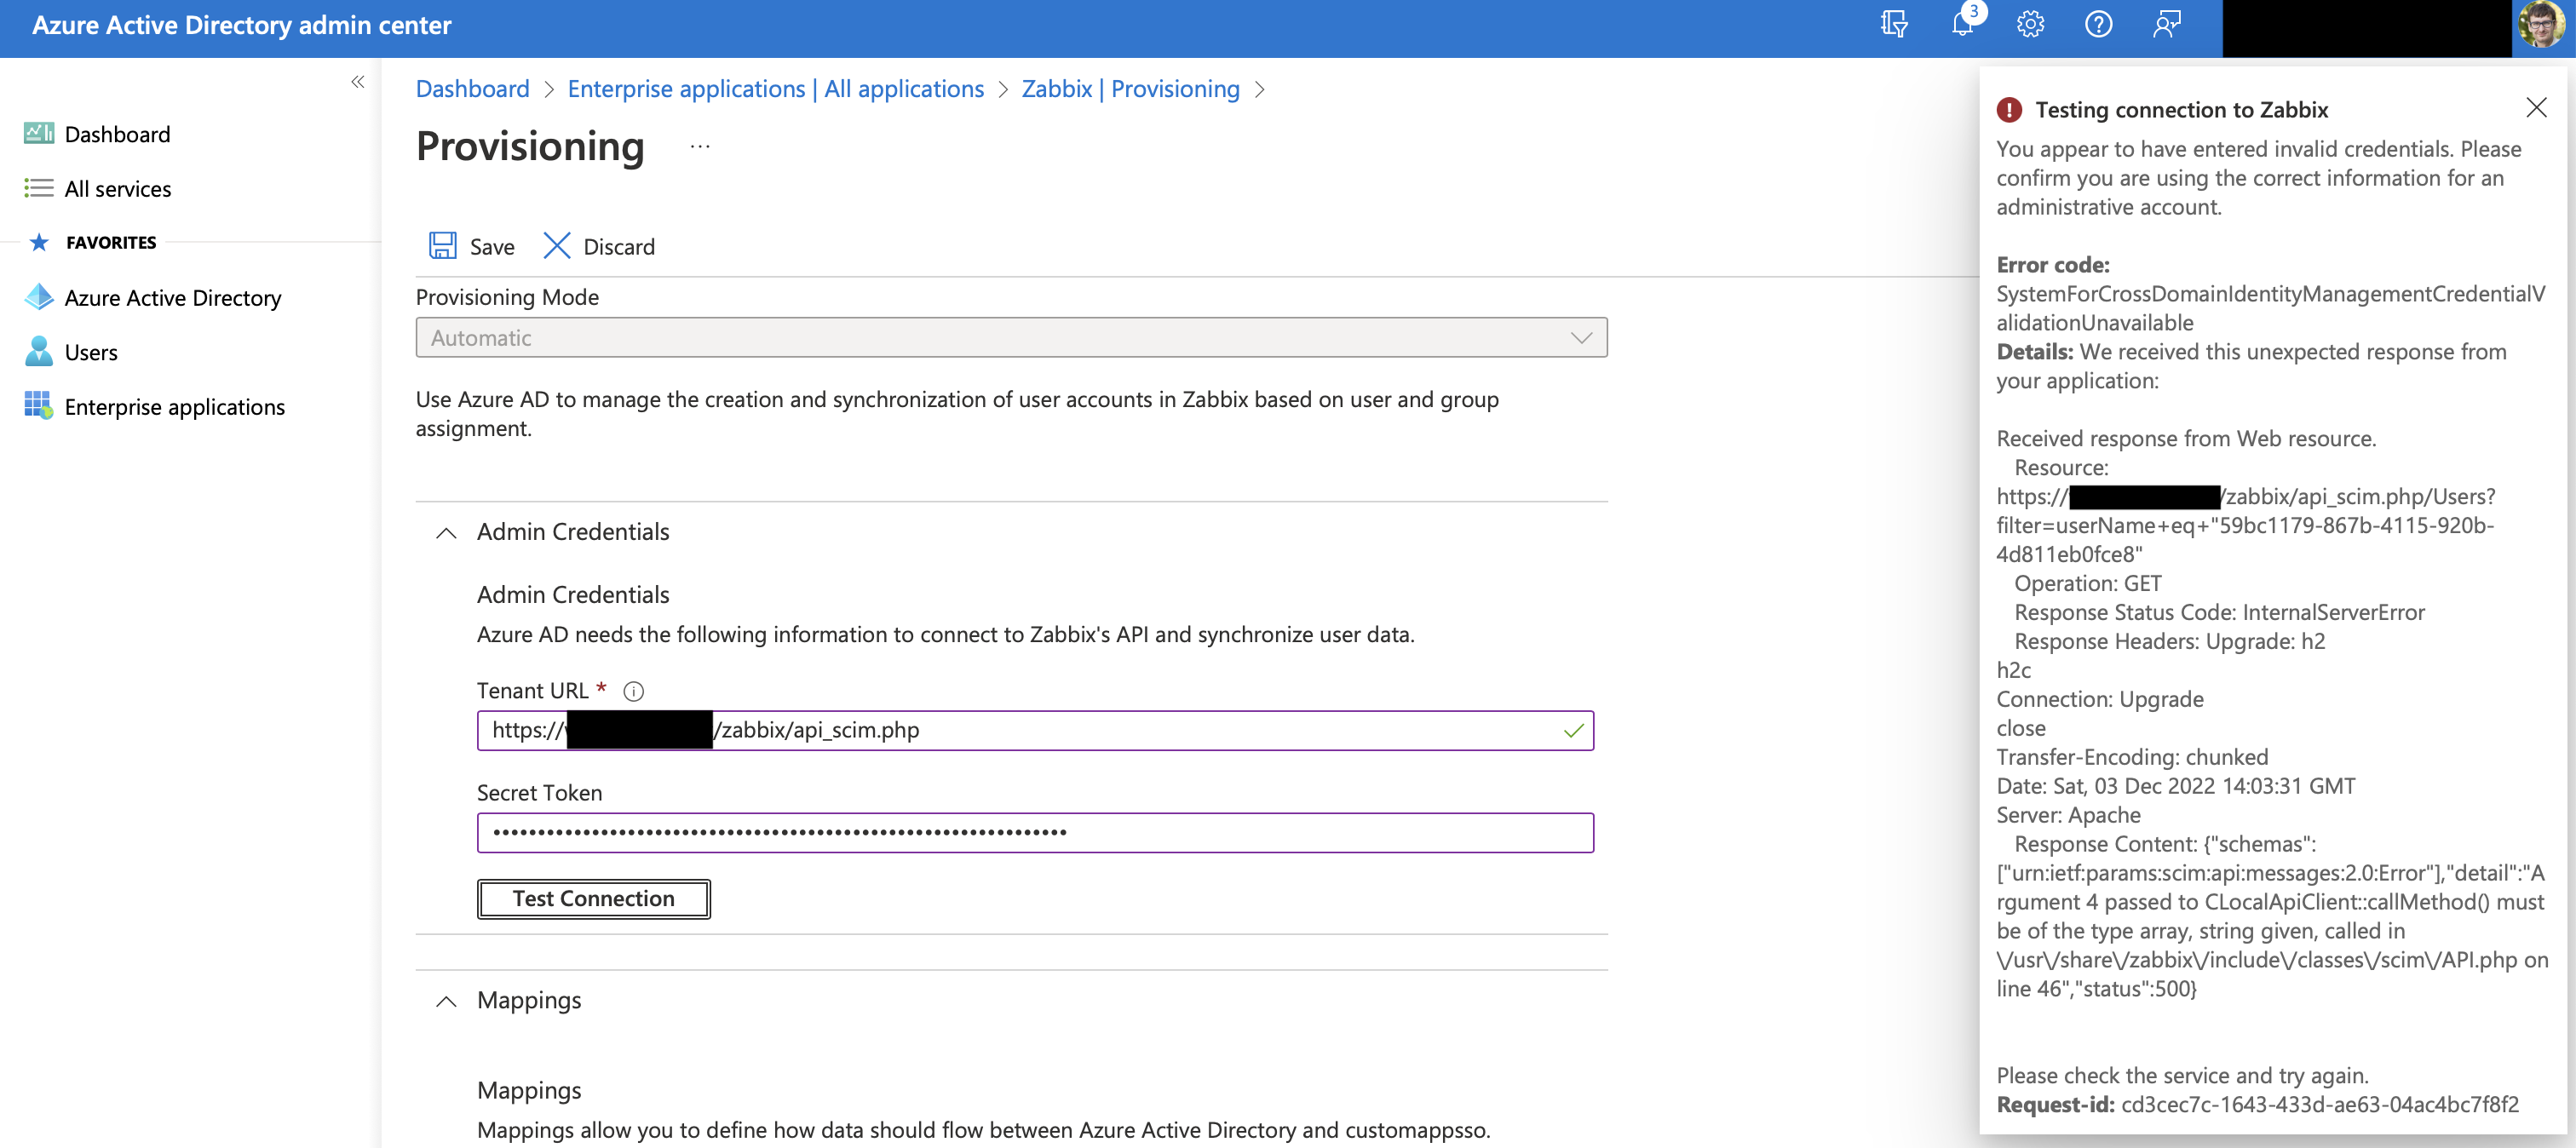Screen dimensions: 2576x1148
Task: Click the Error code label
Action: [2052, 264]
